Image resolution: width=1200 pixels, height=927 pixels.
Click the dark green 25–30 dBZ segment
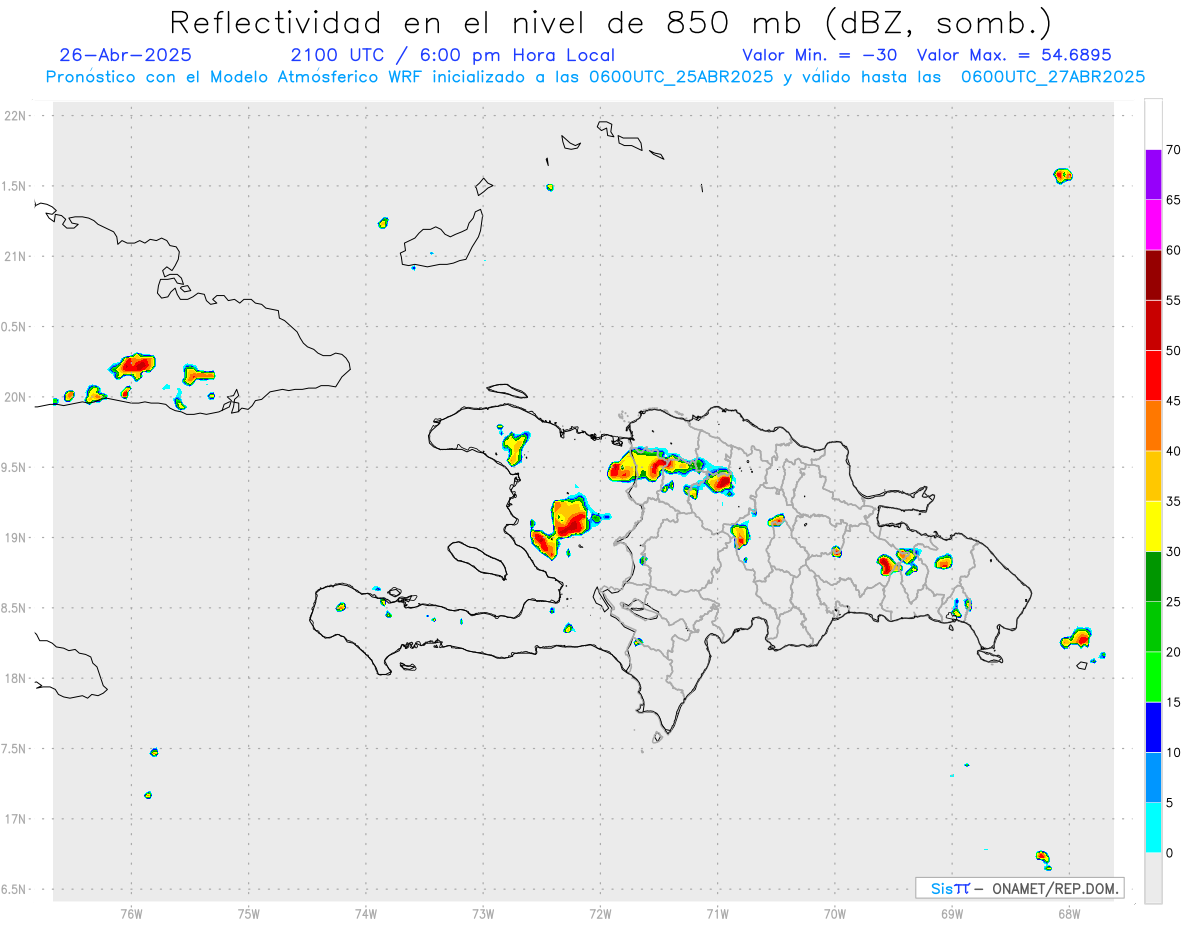(x=1153, y=577)
